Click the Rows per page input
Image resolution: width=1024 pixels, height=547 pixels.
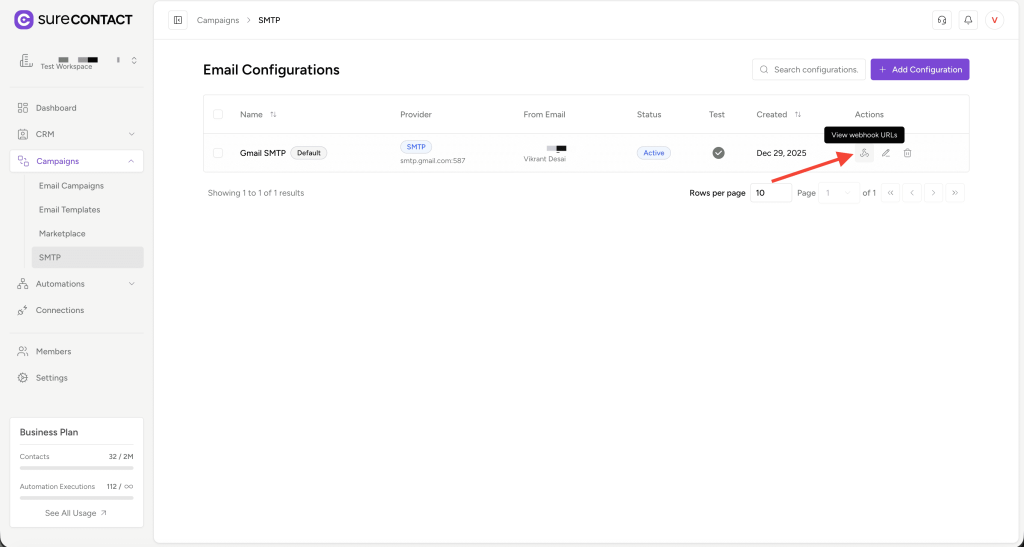pos(770,193)
